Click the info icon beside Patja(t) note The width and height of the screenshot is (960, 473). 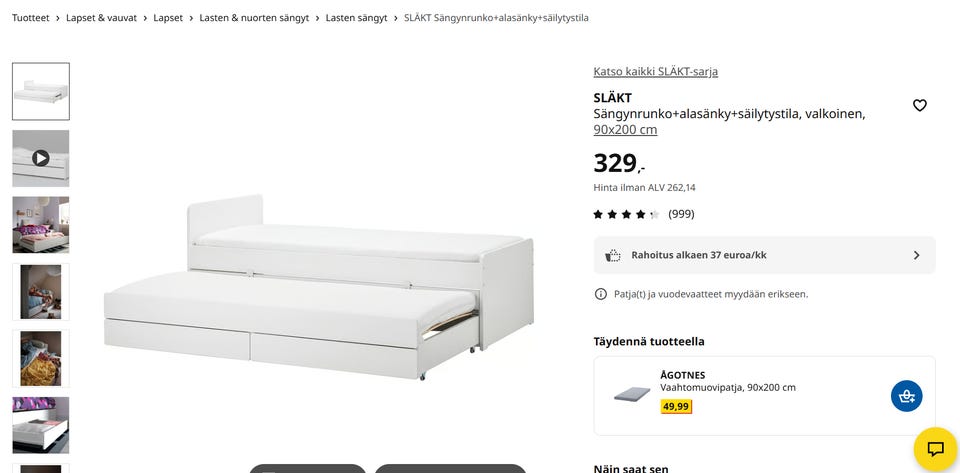coord(601,294)
